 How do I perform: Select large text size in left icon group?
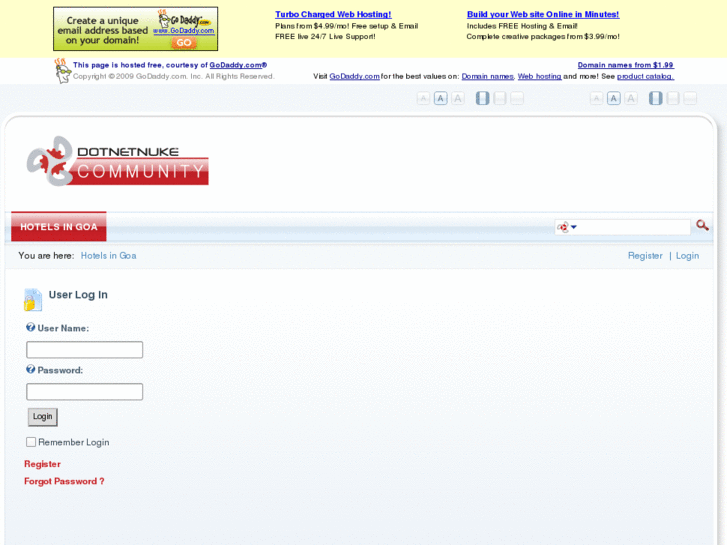click(x=458, y=98)
